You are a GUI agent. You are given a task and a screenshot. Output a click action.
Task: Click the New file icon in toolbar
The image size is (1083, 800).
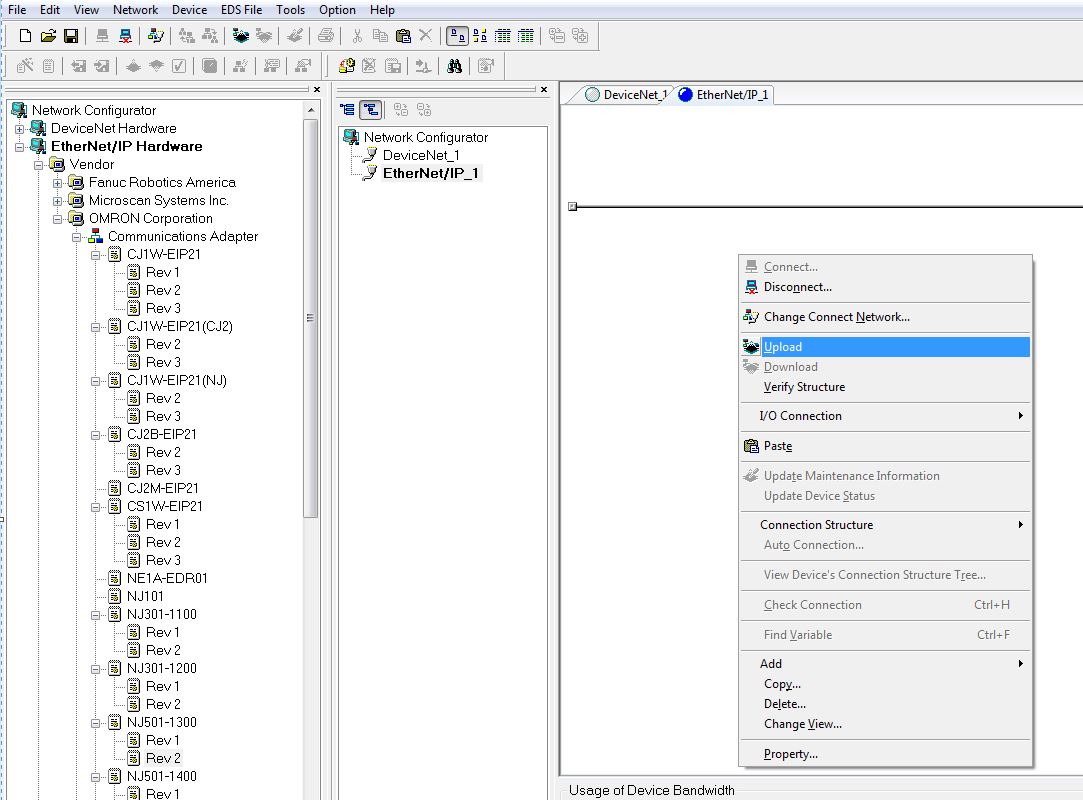click(x=25, y=36)
